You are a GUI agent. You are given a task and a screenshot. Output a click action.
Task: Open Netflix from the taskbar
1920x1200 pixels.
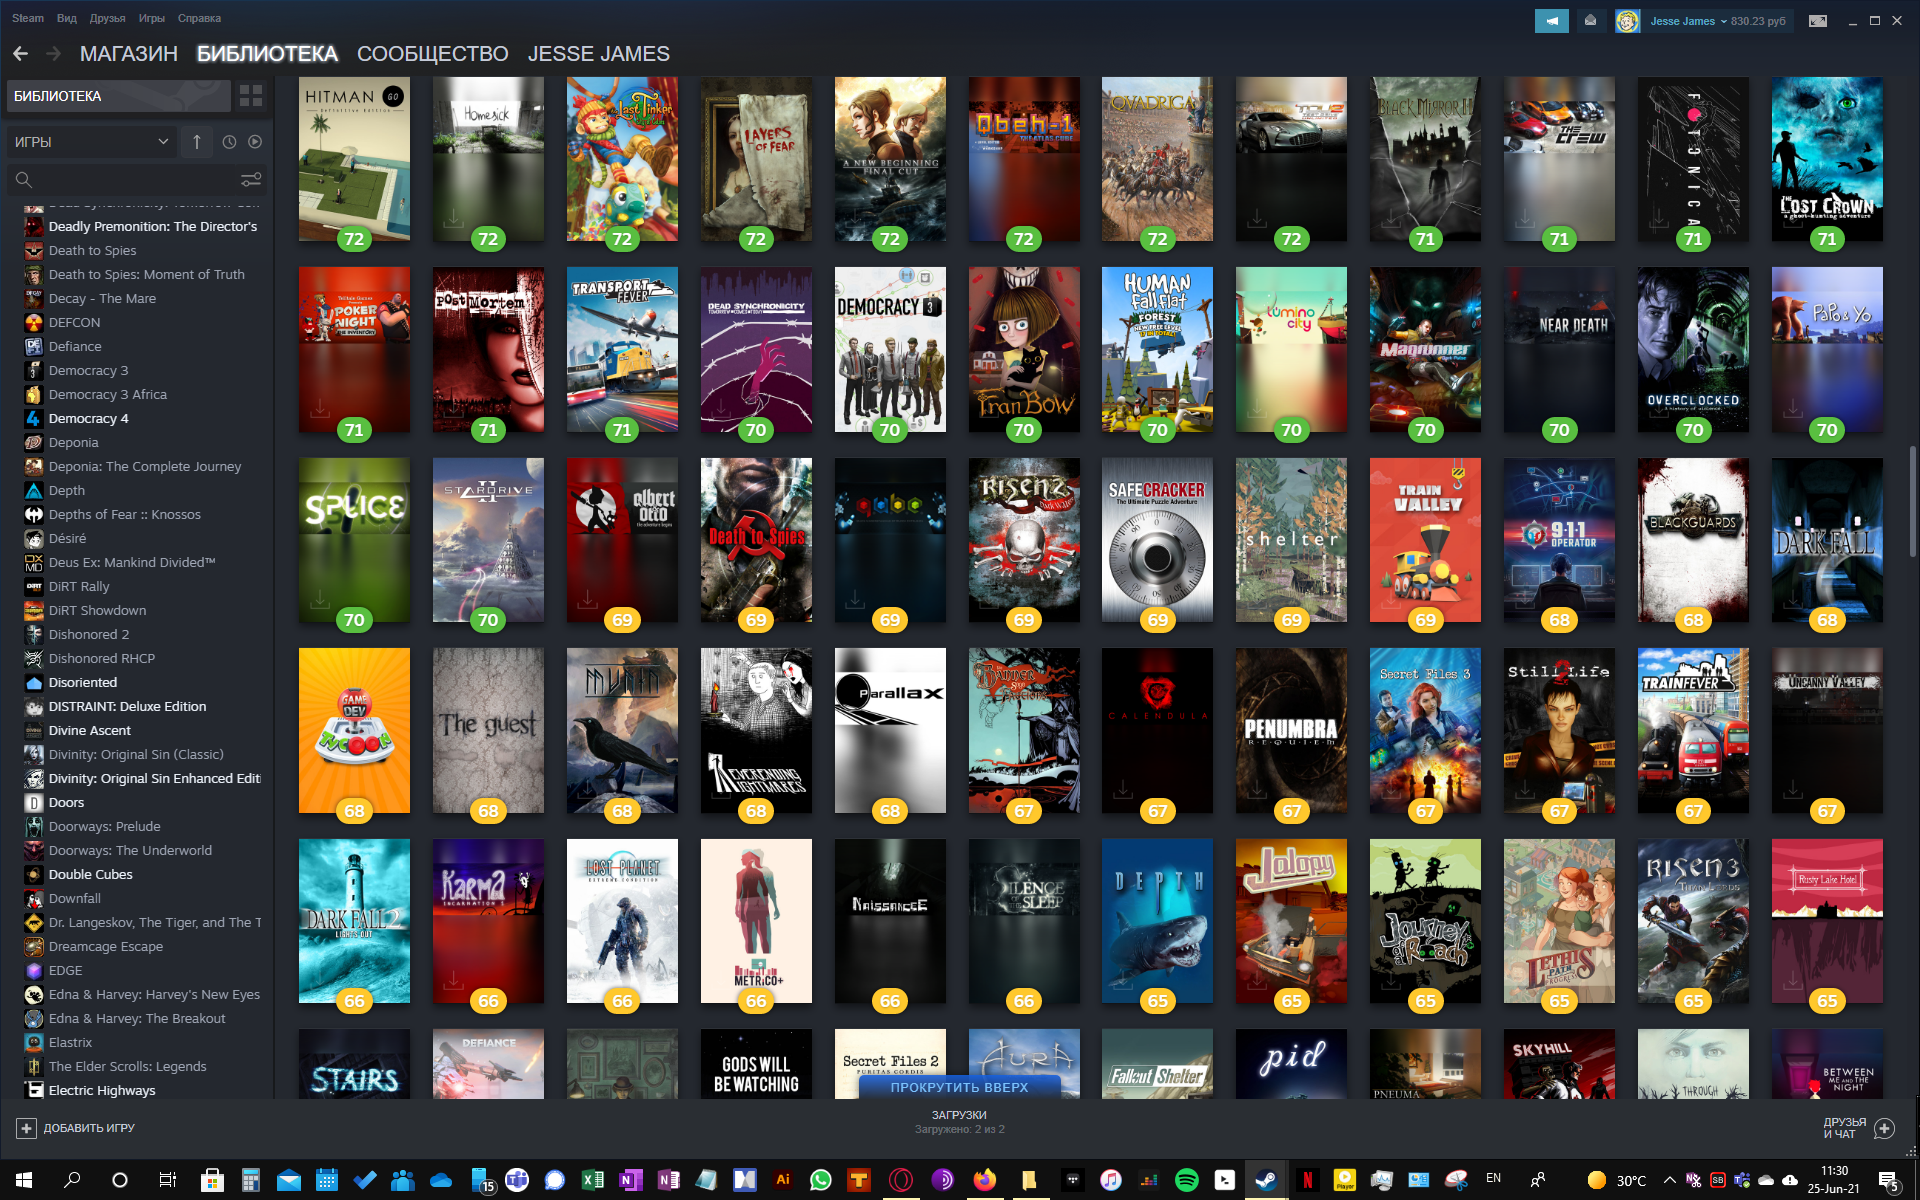[1306, 1180]
